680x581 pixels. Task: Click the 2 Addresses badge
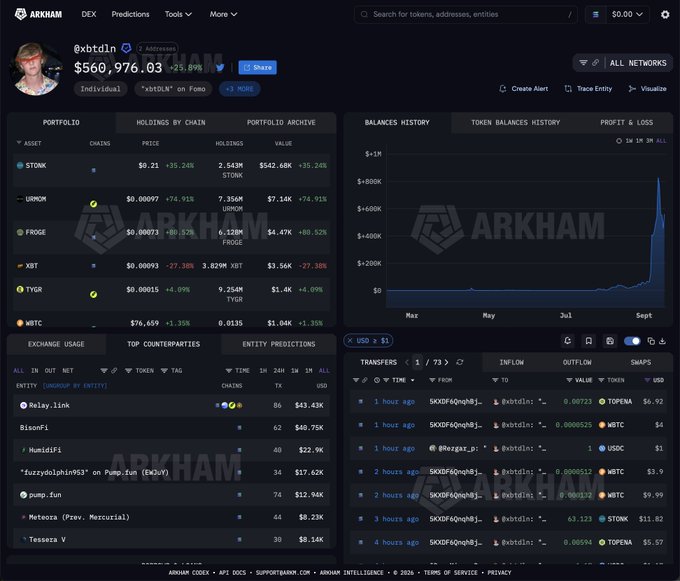pos(157,49)
